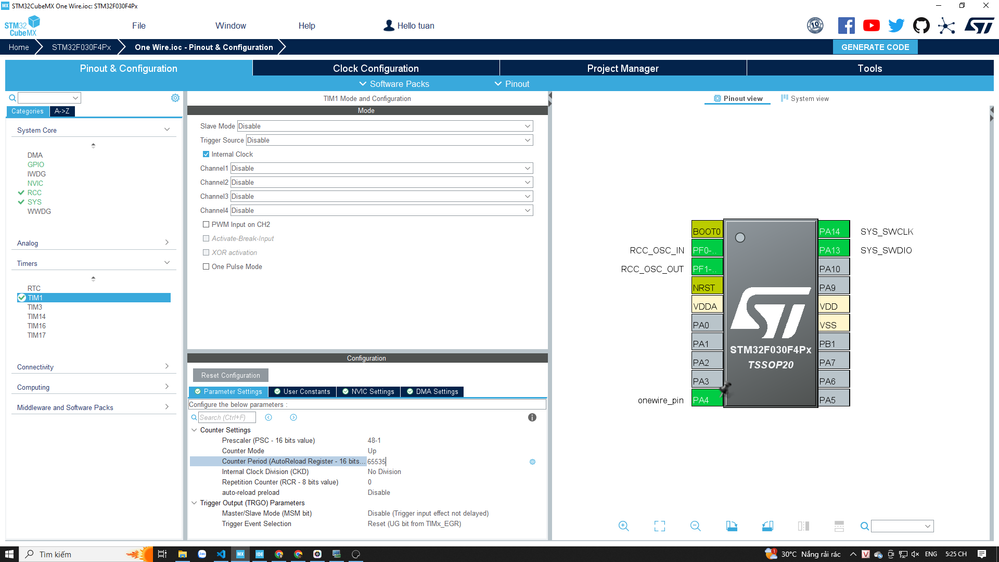Click the STM32CubeMX logo
This screenshot has width=999, height=562.
click(x=22, y=26)
